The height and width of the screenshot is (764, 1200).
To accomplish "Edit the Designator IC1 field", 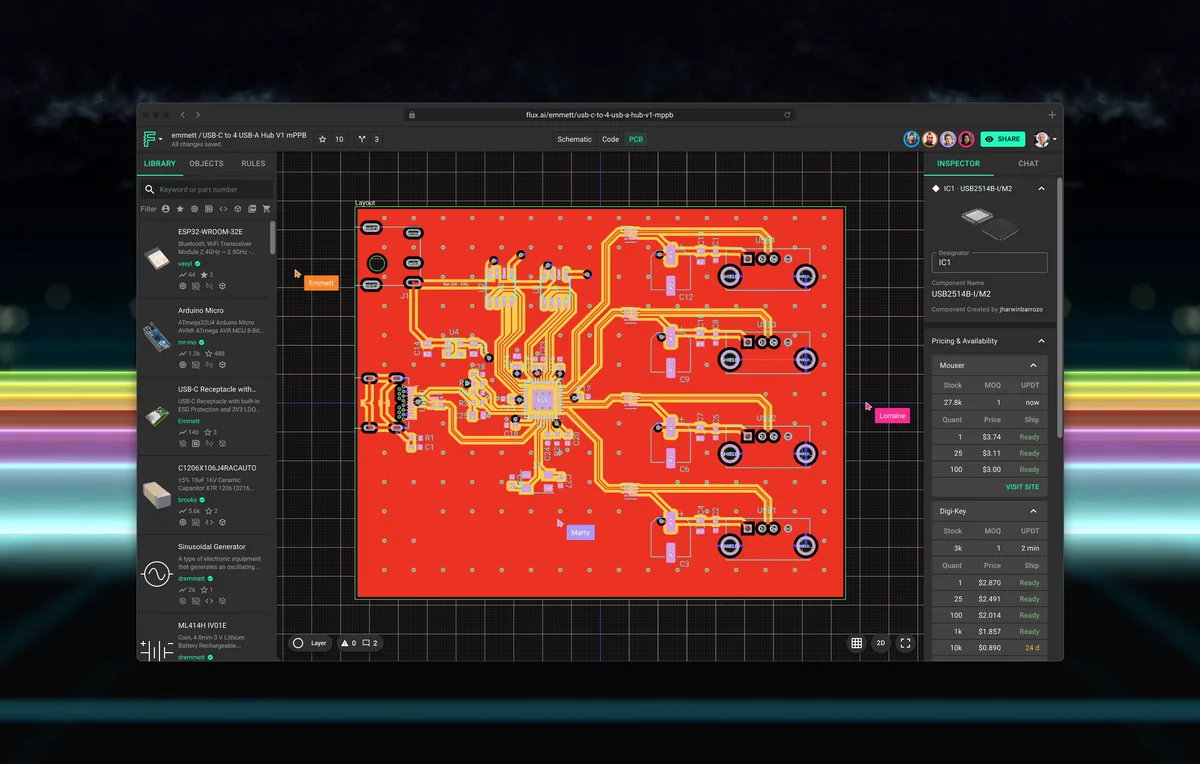I will click(989, 262).
